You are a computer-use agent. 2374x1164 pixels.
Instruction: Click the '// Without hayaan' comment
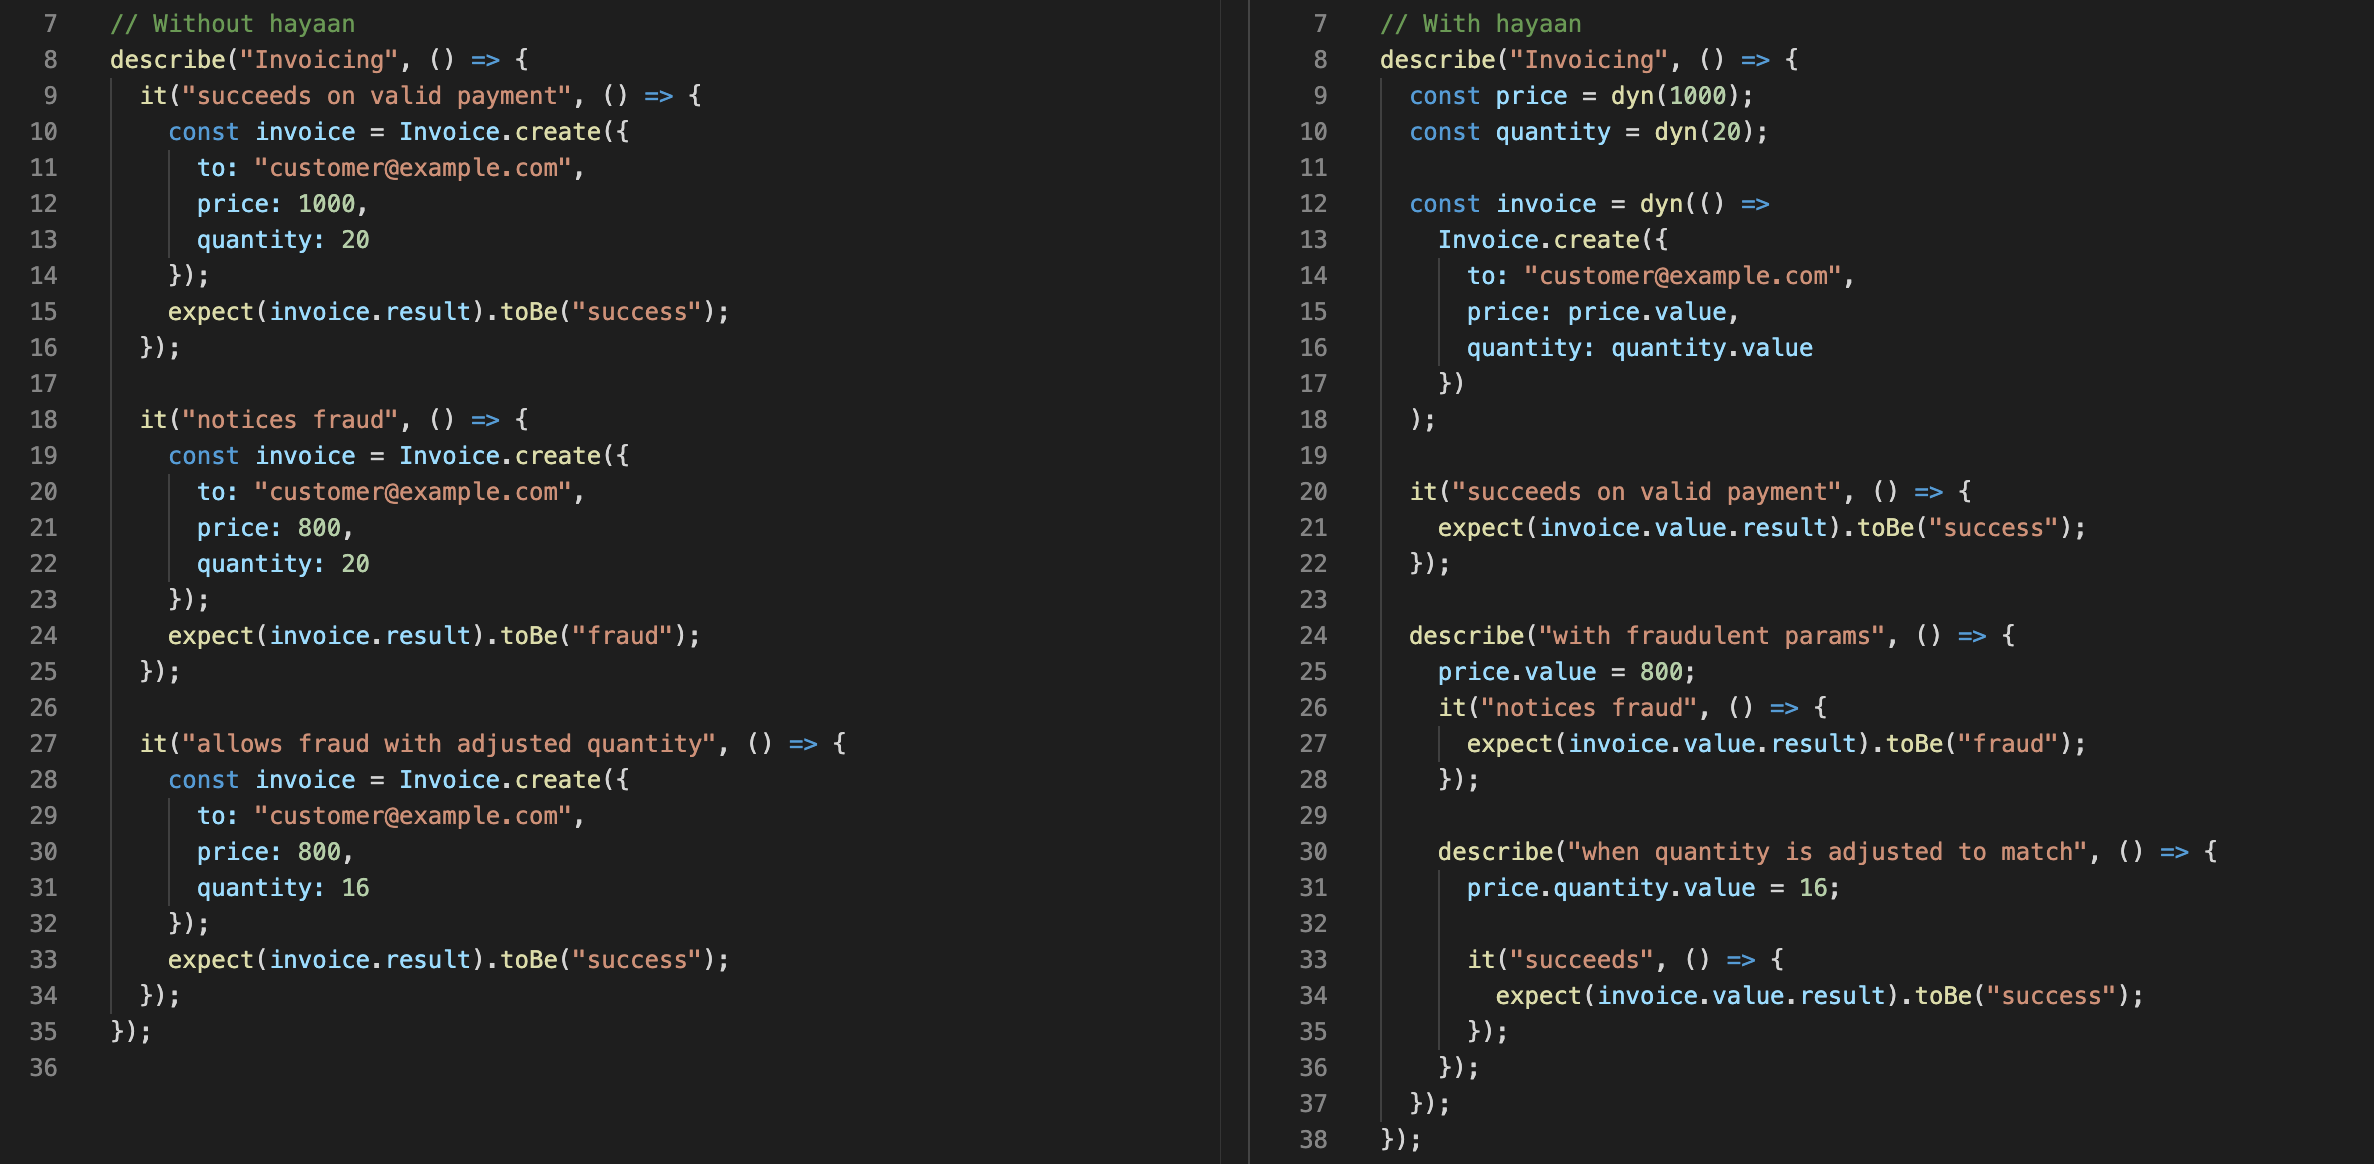coord(232,24)
